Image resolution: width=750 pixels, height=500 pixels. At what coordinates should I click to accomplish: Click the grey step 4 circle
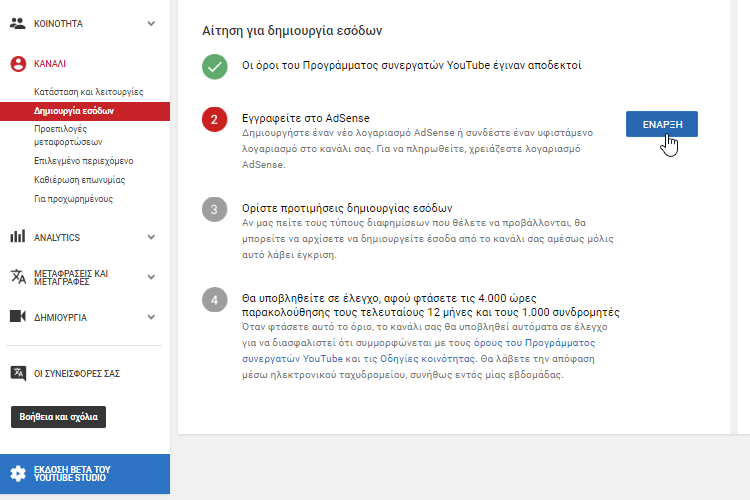point(215,300)
